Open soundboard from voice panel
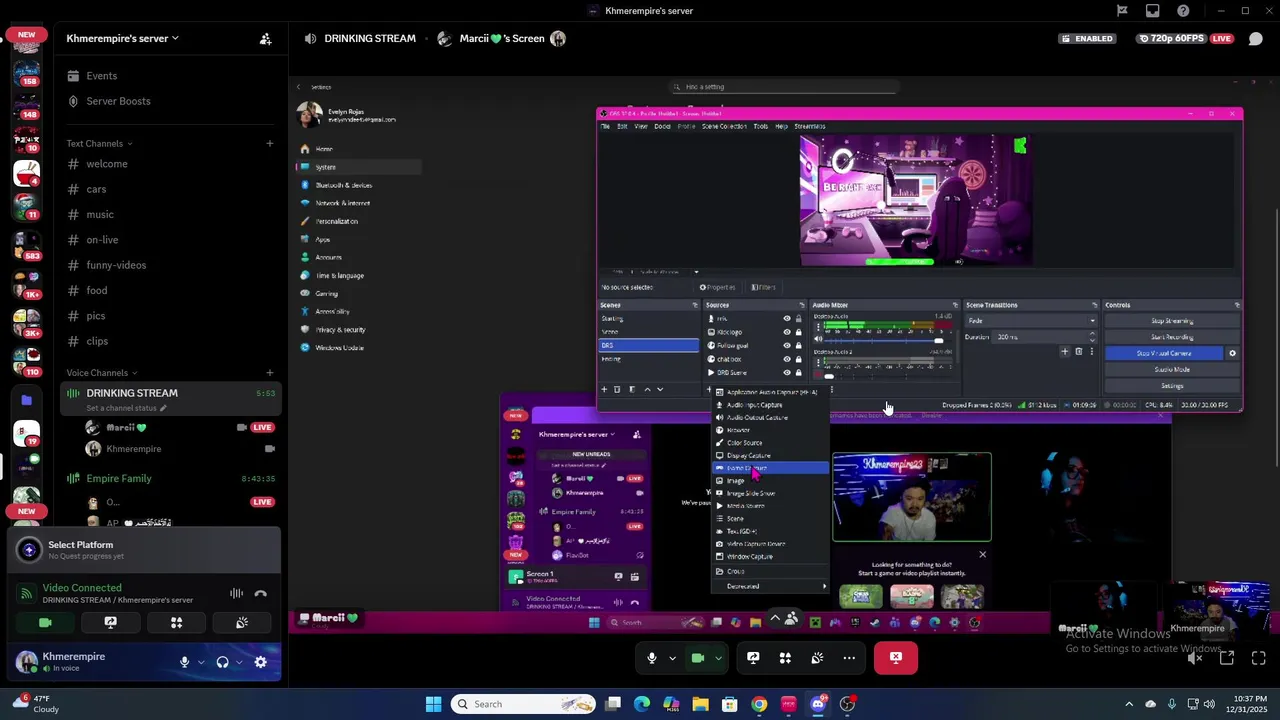This screenshot has height=720, width=1280. 242,622
